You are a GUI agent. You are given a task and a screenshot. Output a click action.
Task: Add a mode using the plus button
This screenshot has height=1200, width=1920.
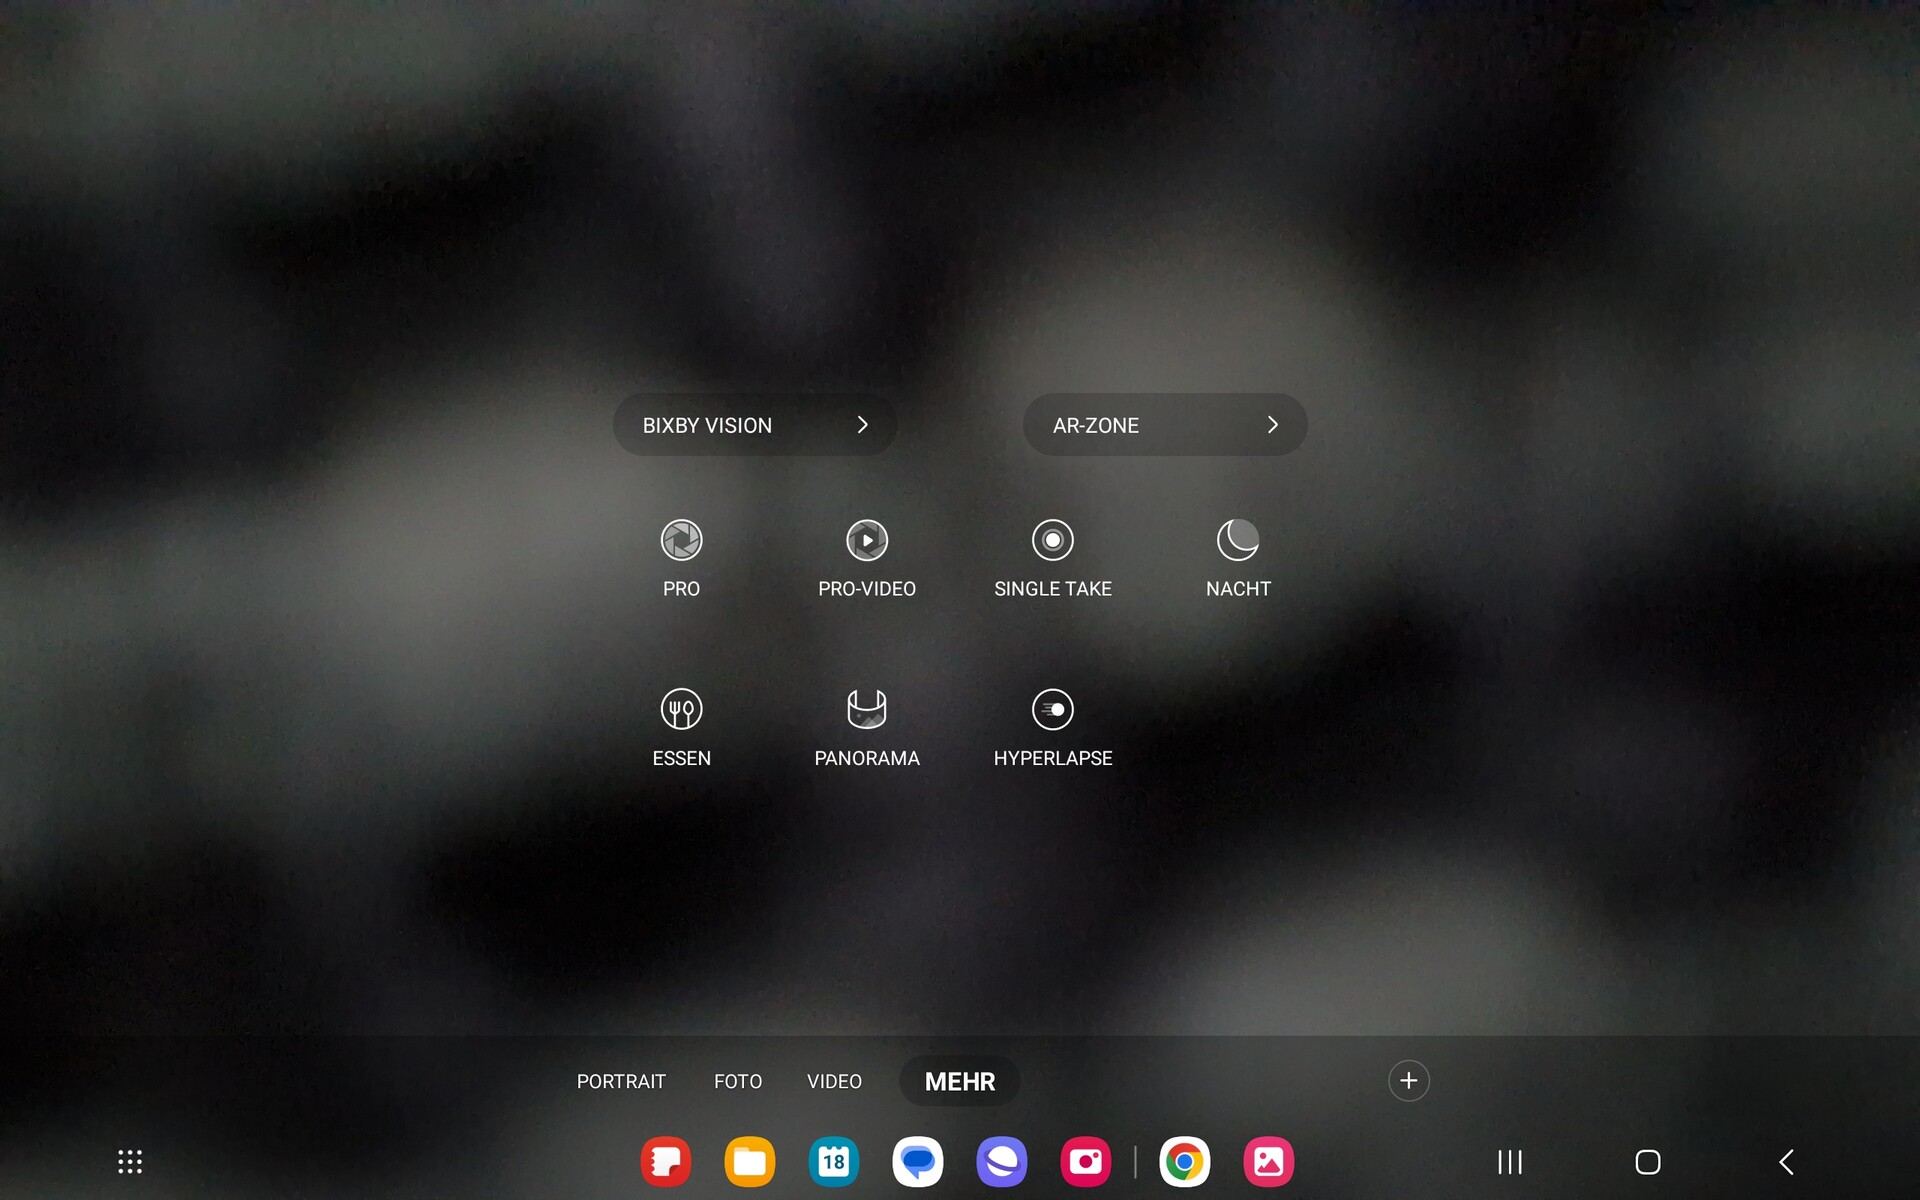pos(1408,1081)
